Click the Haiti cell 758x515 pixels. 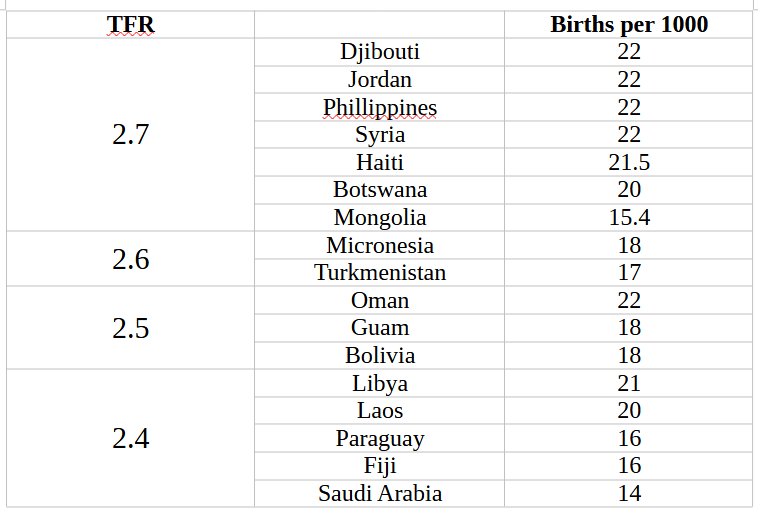[x=379, y=162]
